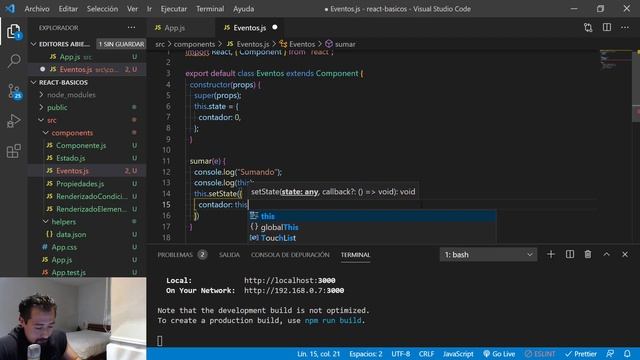Click the Eventos class breadcrumb

pos(297,44)
